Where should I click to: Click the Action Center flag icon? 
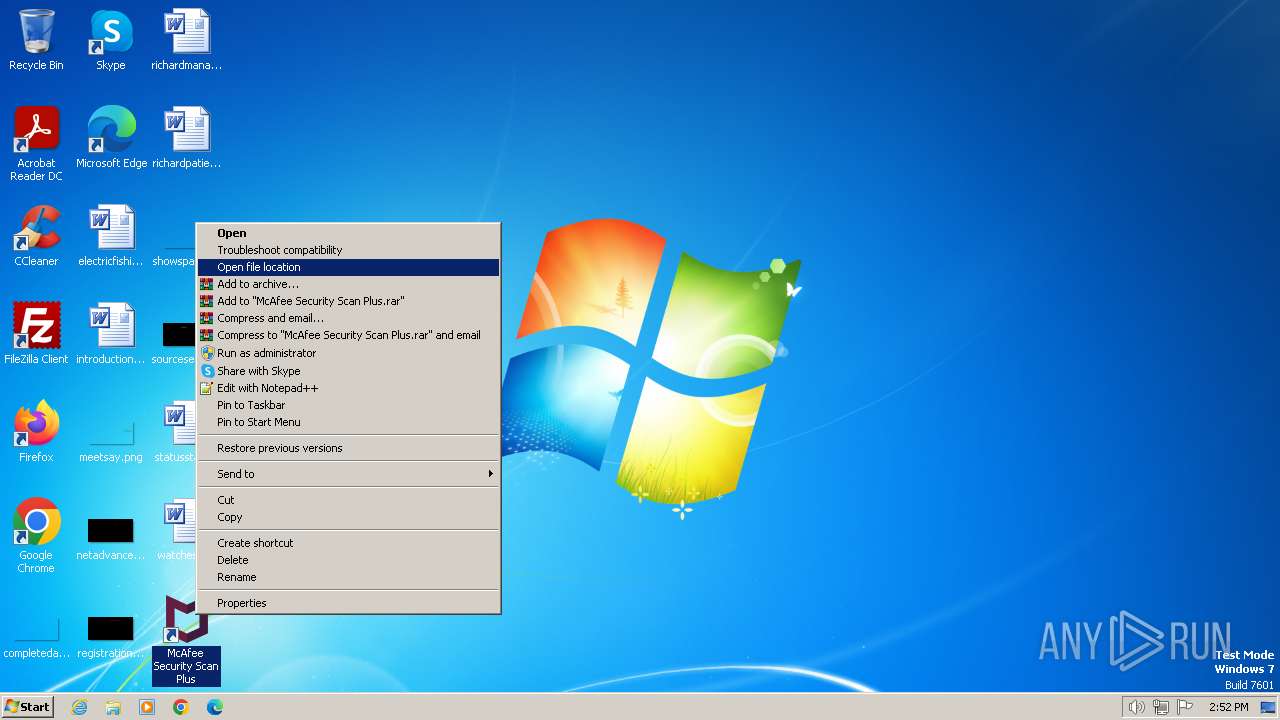pos(1186,707)
